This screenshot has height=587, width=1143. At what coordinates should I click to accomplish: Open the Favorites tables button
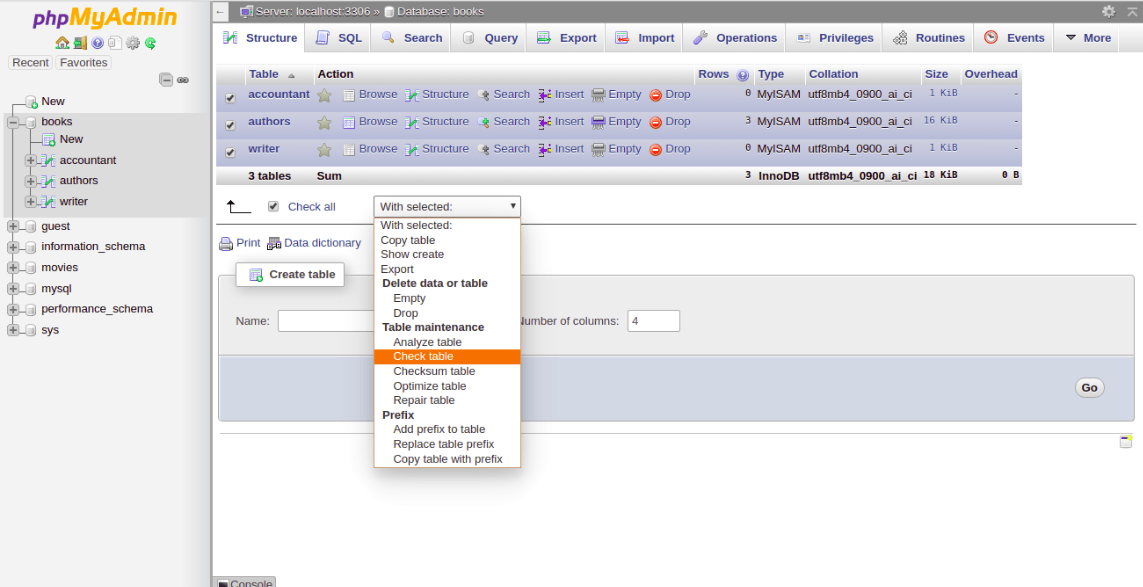(84, 63)
